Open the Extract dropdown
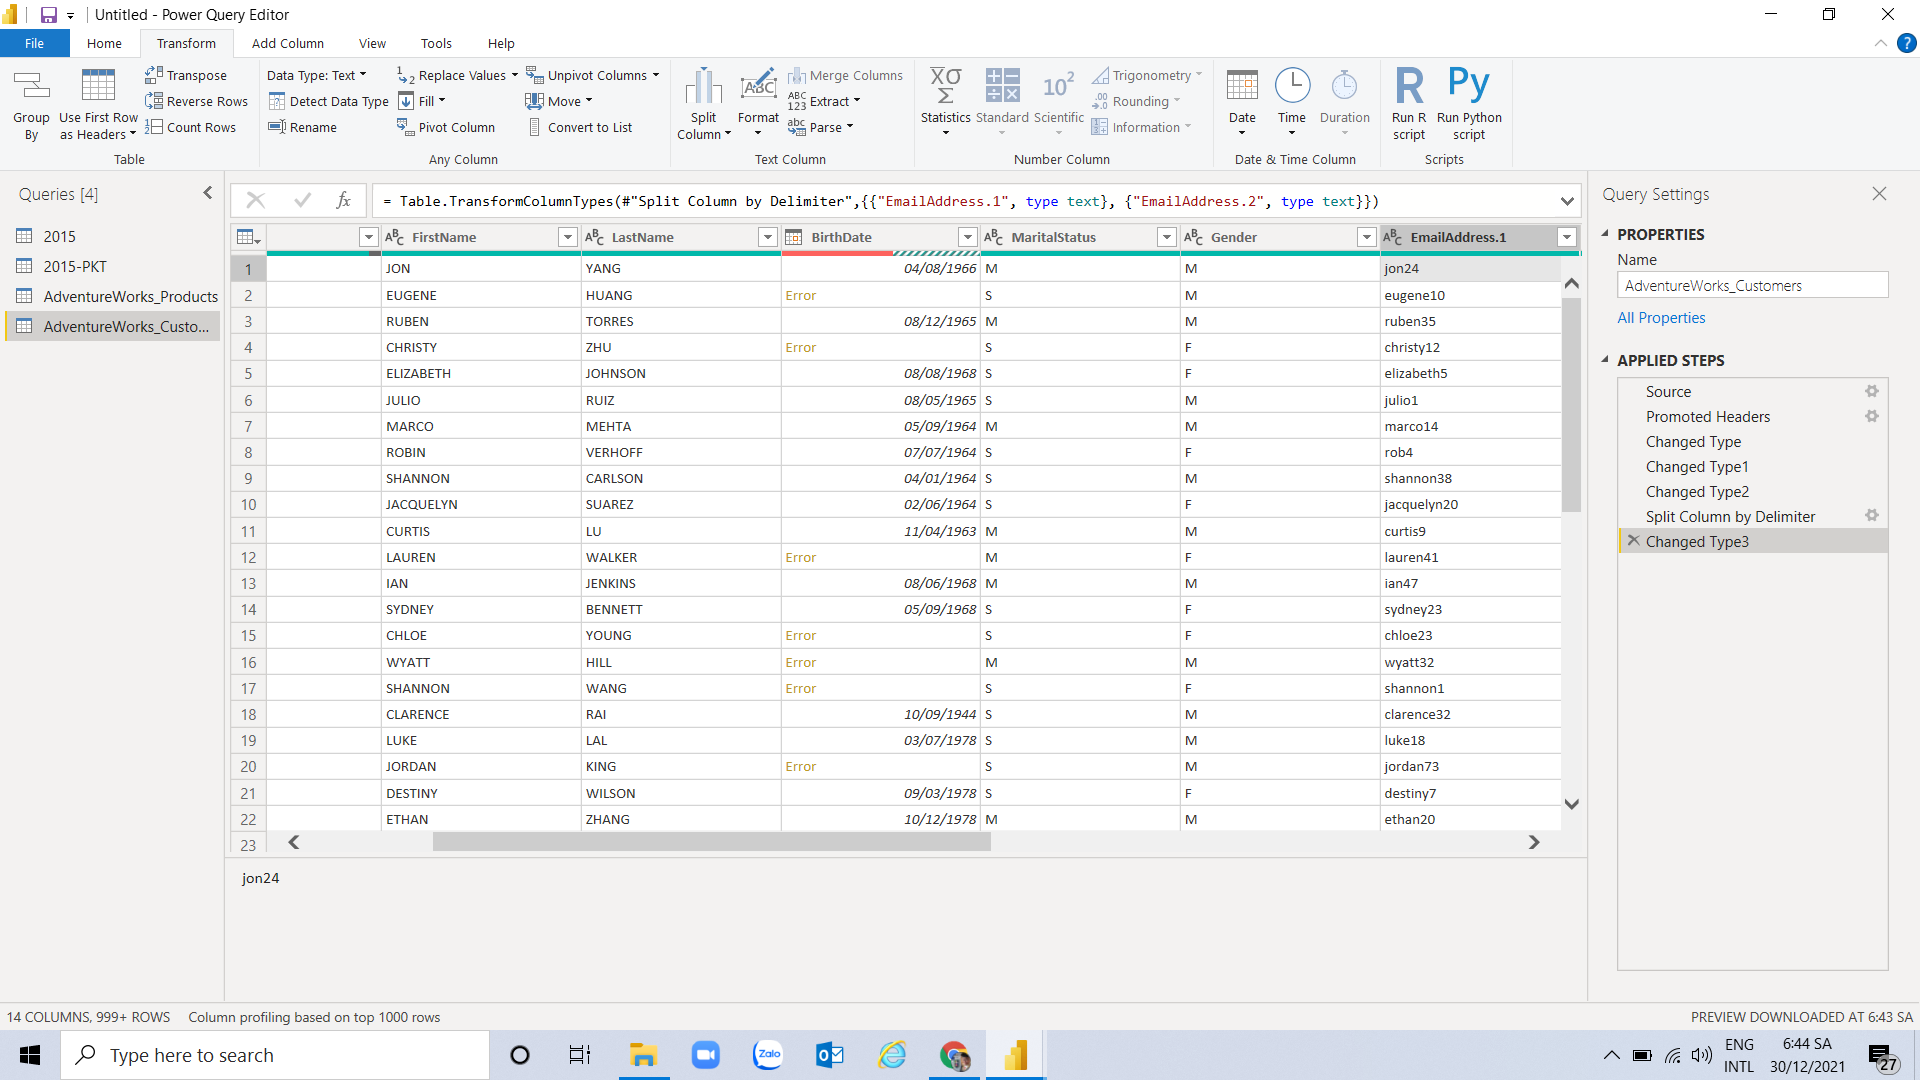This screenshot has height=1080, width=1920. pyautogui.click(x=824, y=101)
